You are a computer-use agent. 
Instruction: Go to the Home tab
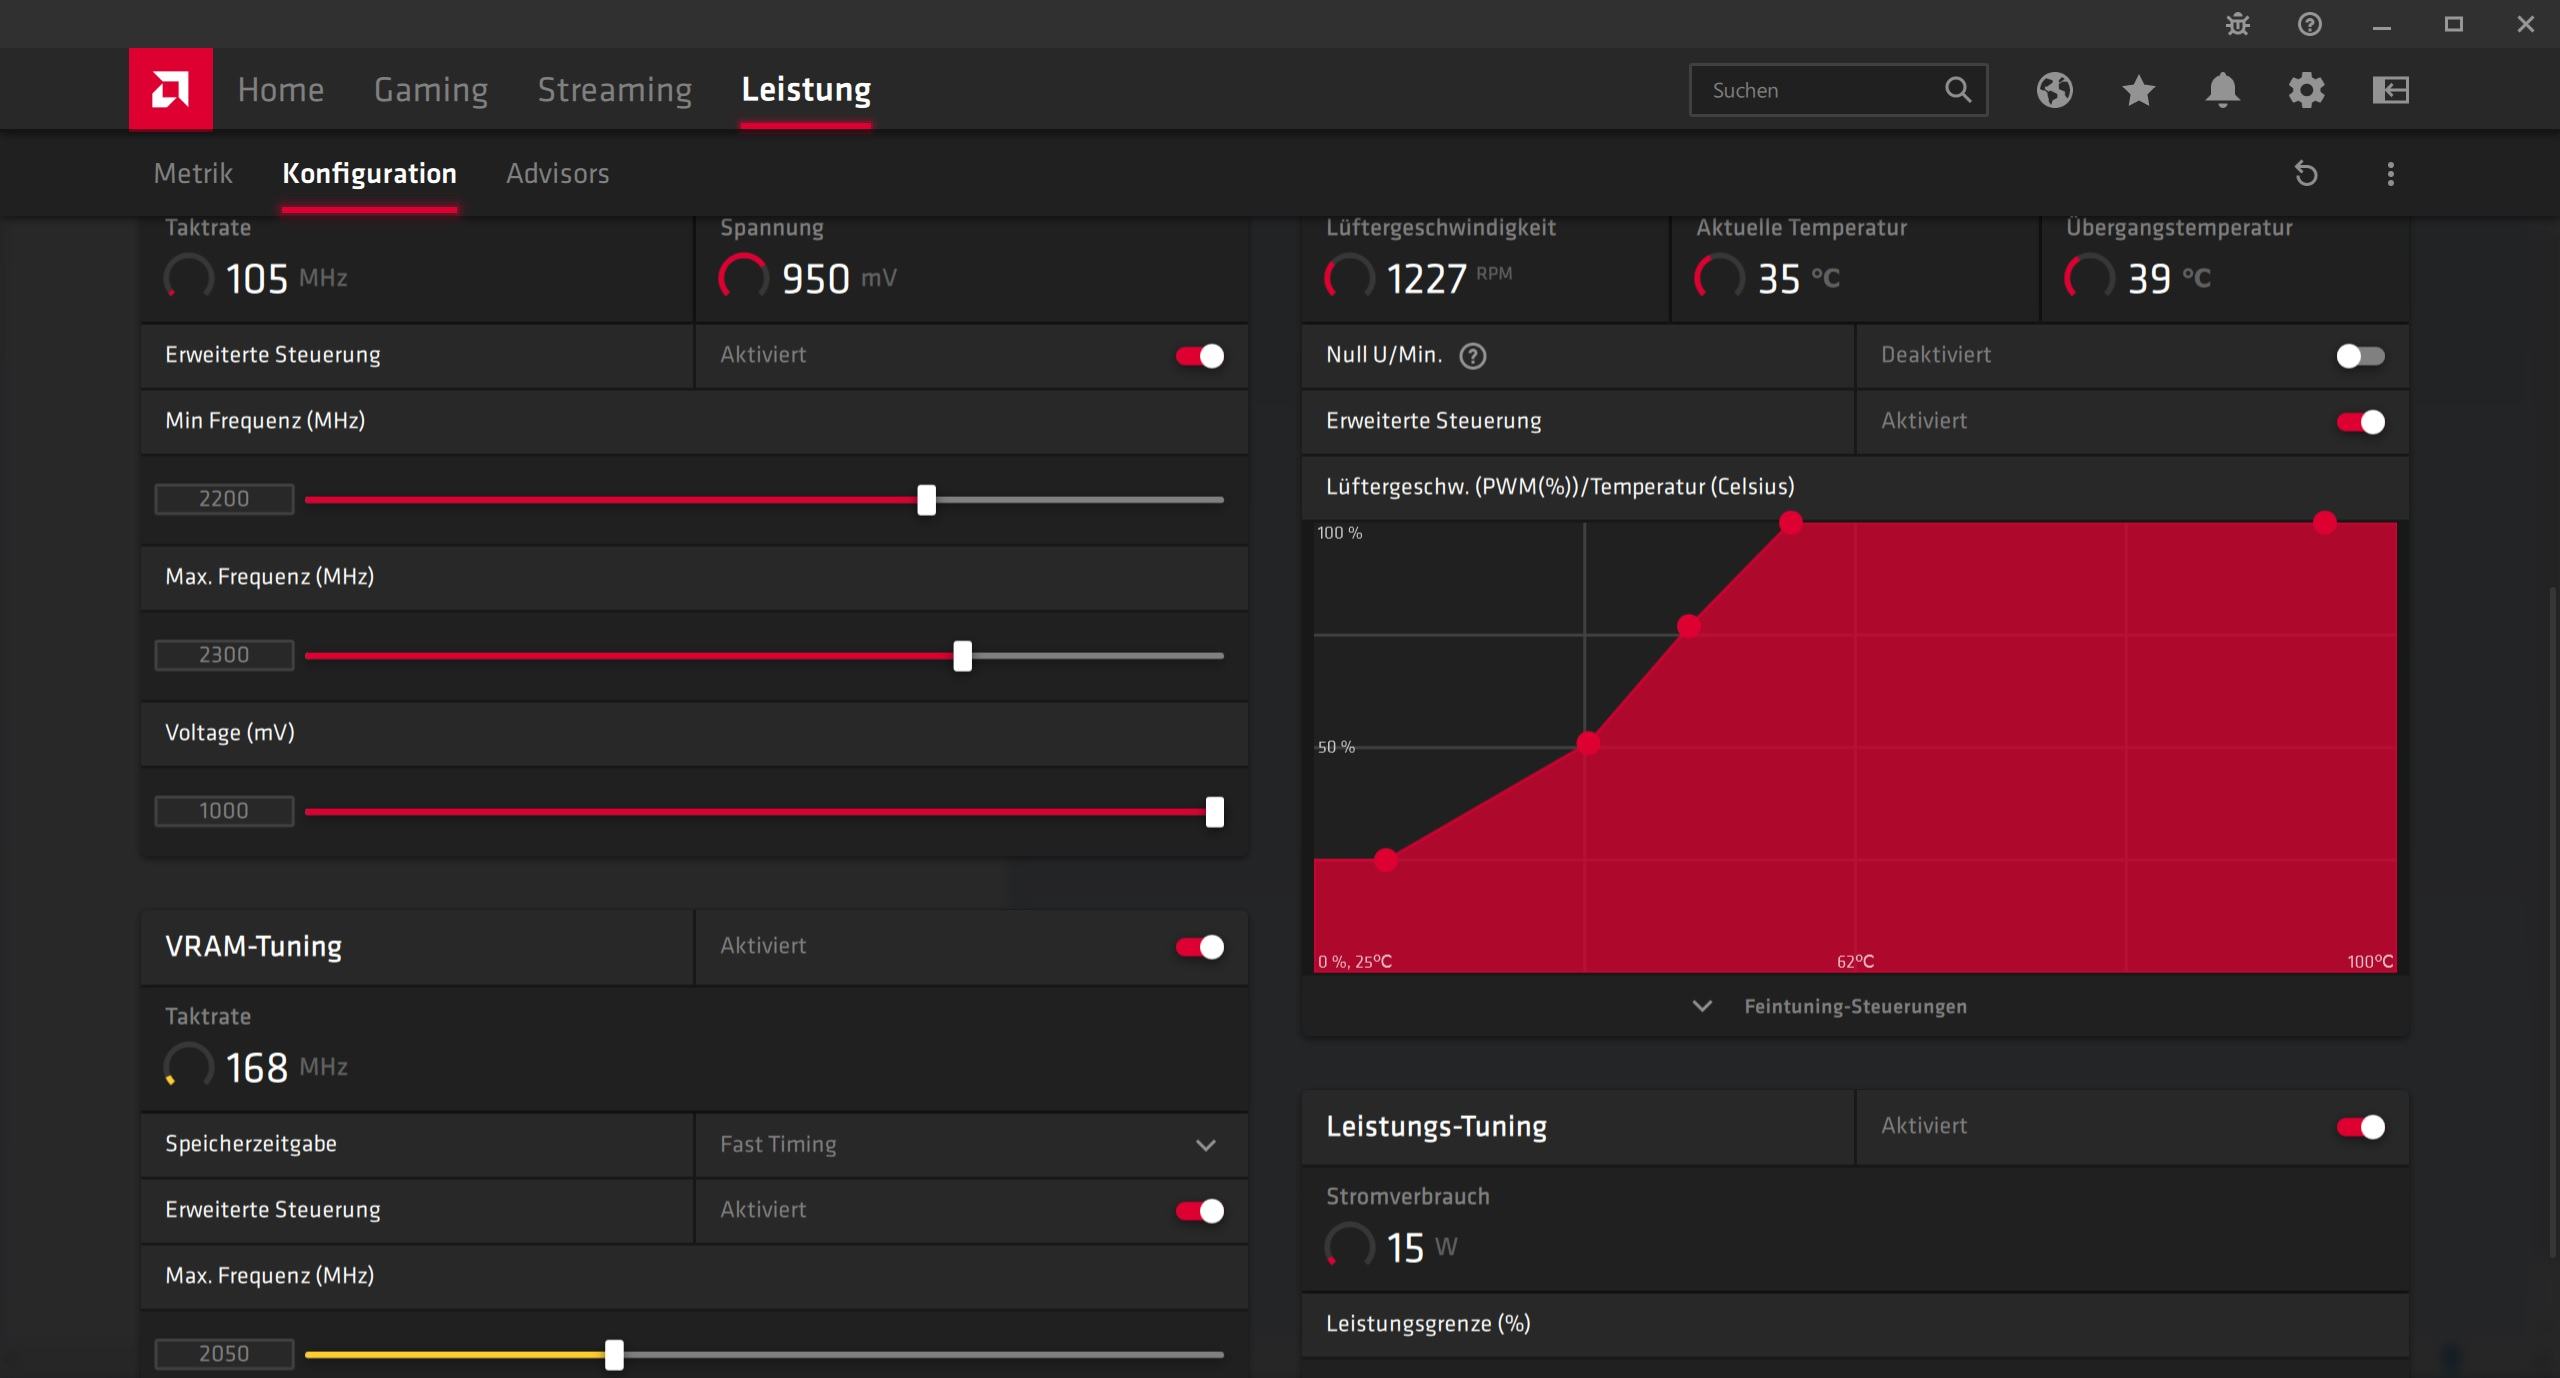(281, 90)
